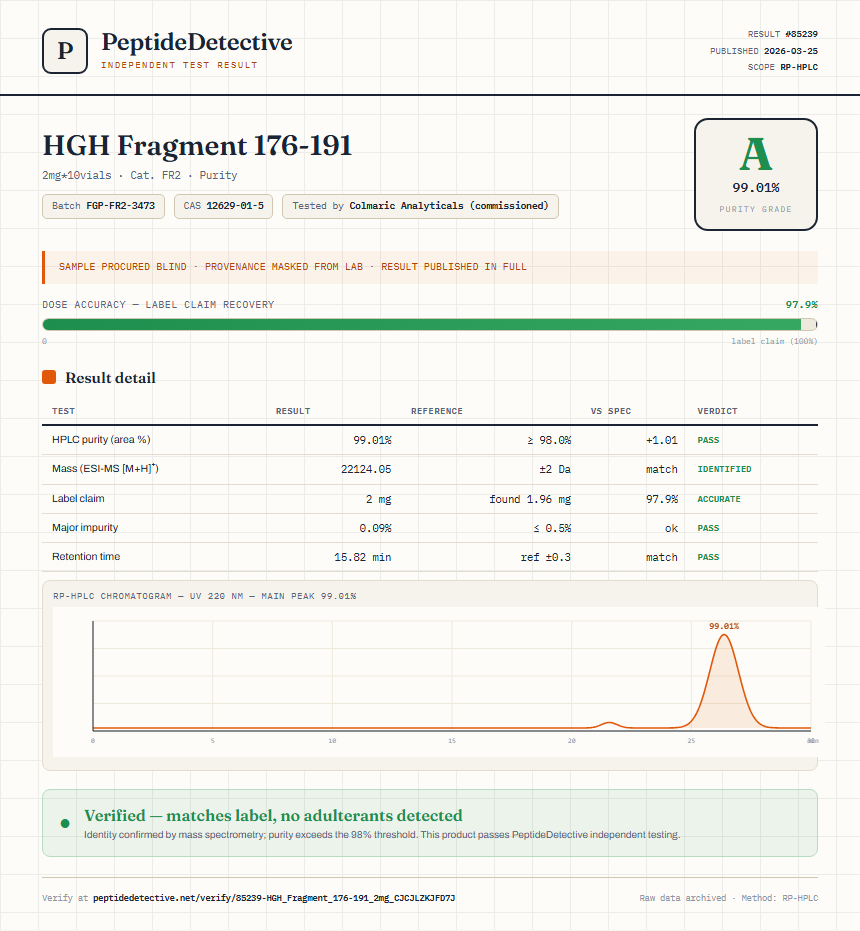This screenshot has height=931, width=860.
Task: Select the HPLC purity (area %) row label
Action: [x=101, y=439]
